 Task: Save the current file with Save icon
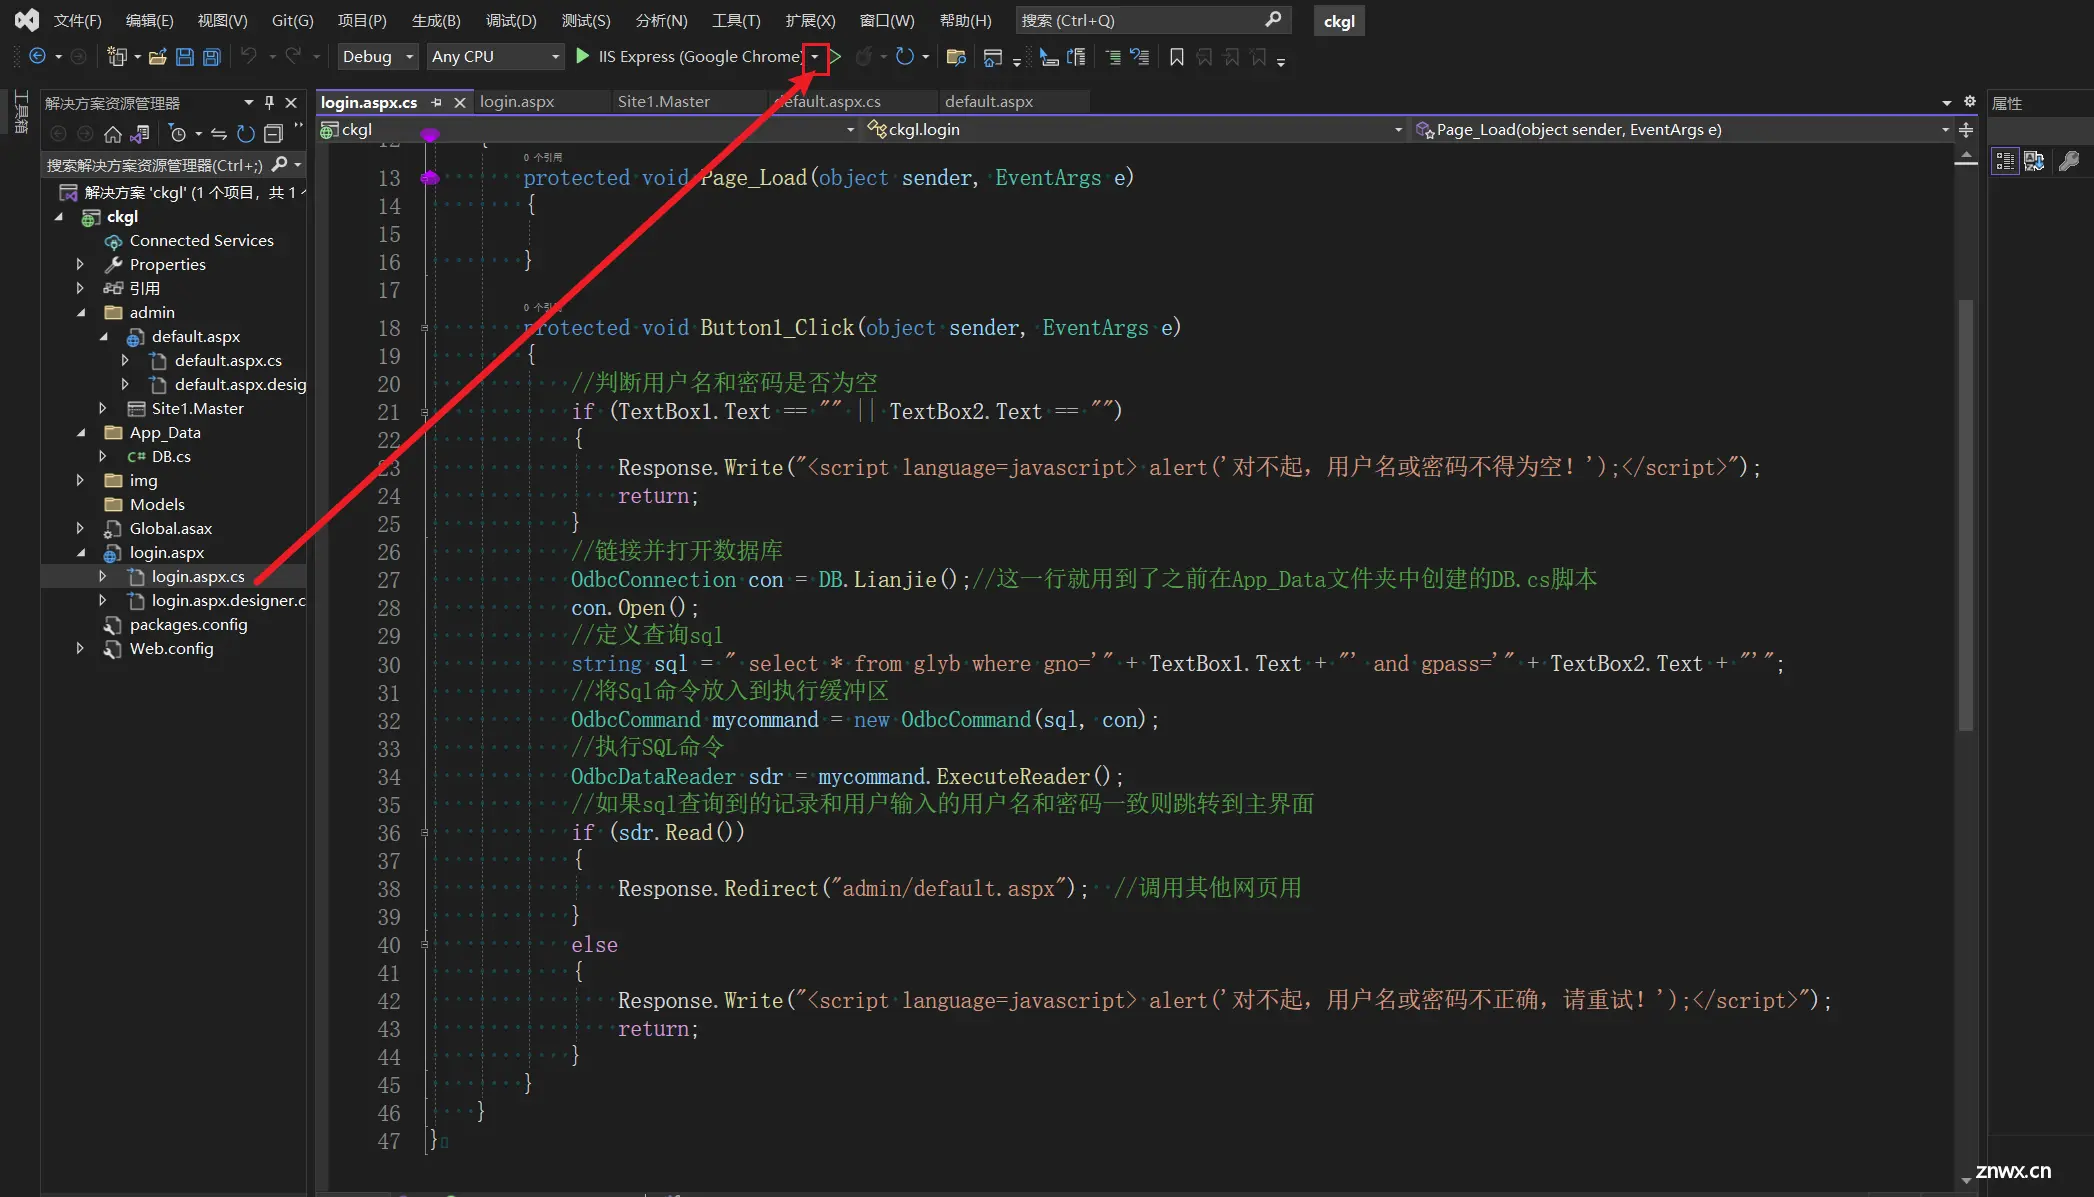(185, 57)
